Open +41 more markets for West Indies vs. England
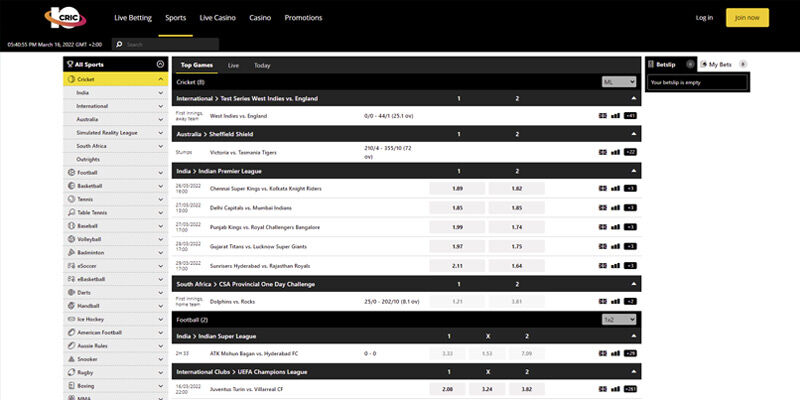This screenshot has width=800, height=400. (630, 116)
